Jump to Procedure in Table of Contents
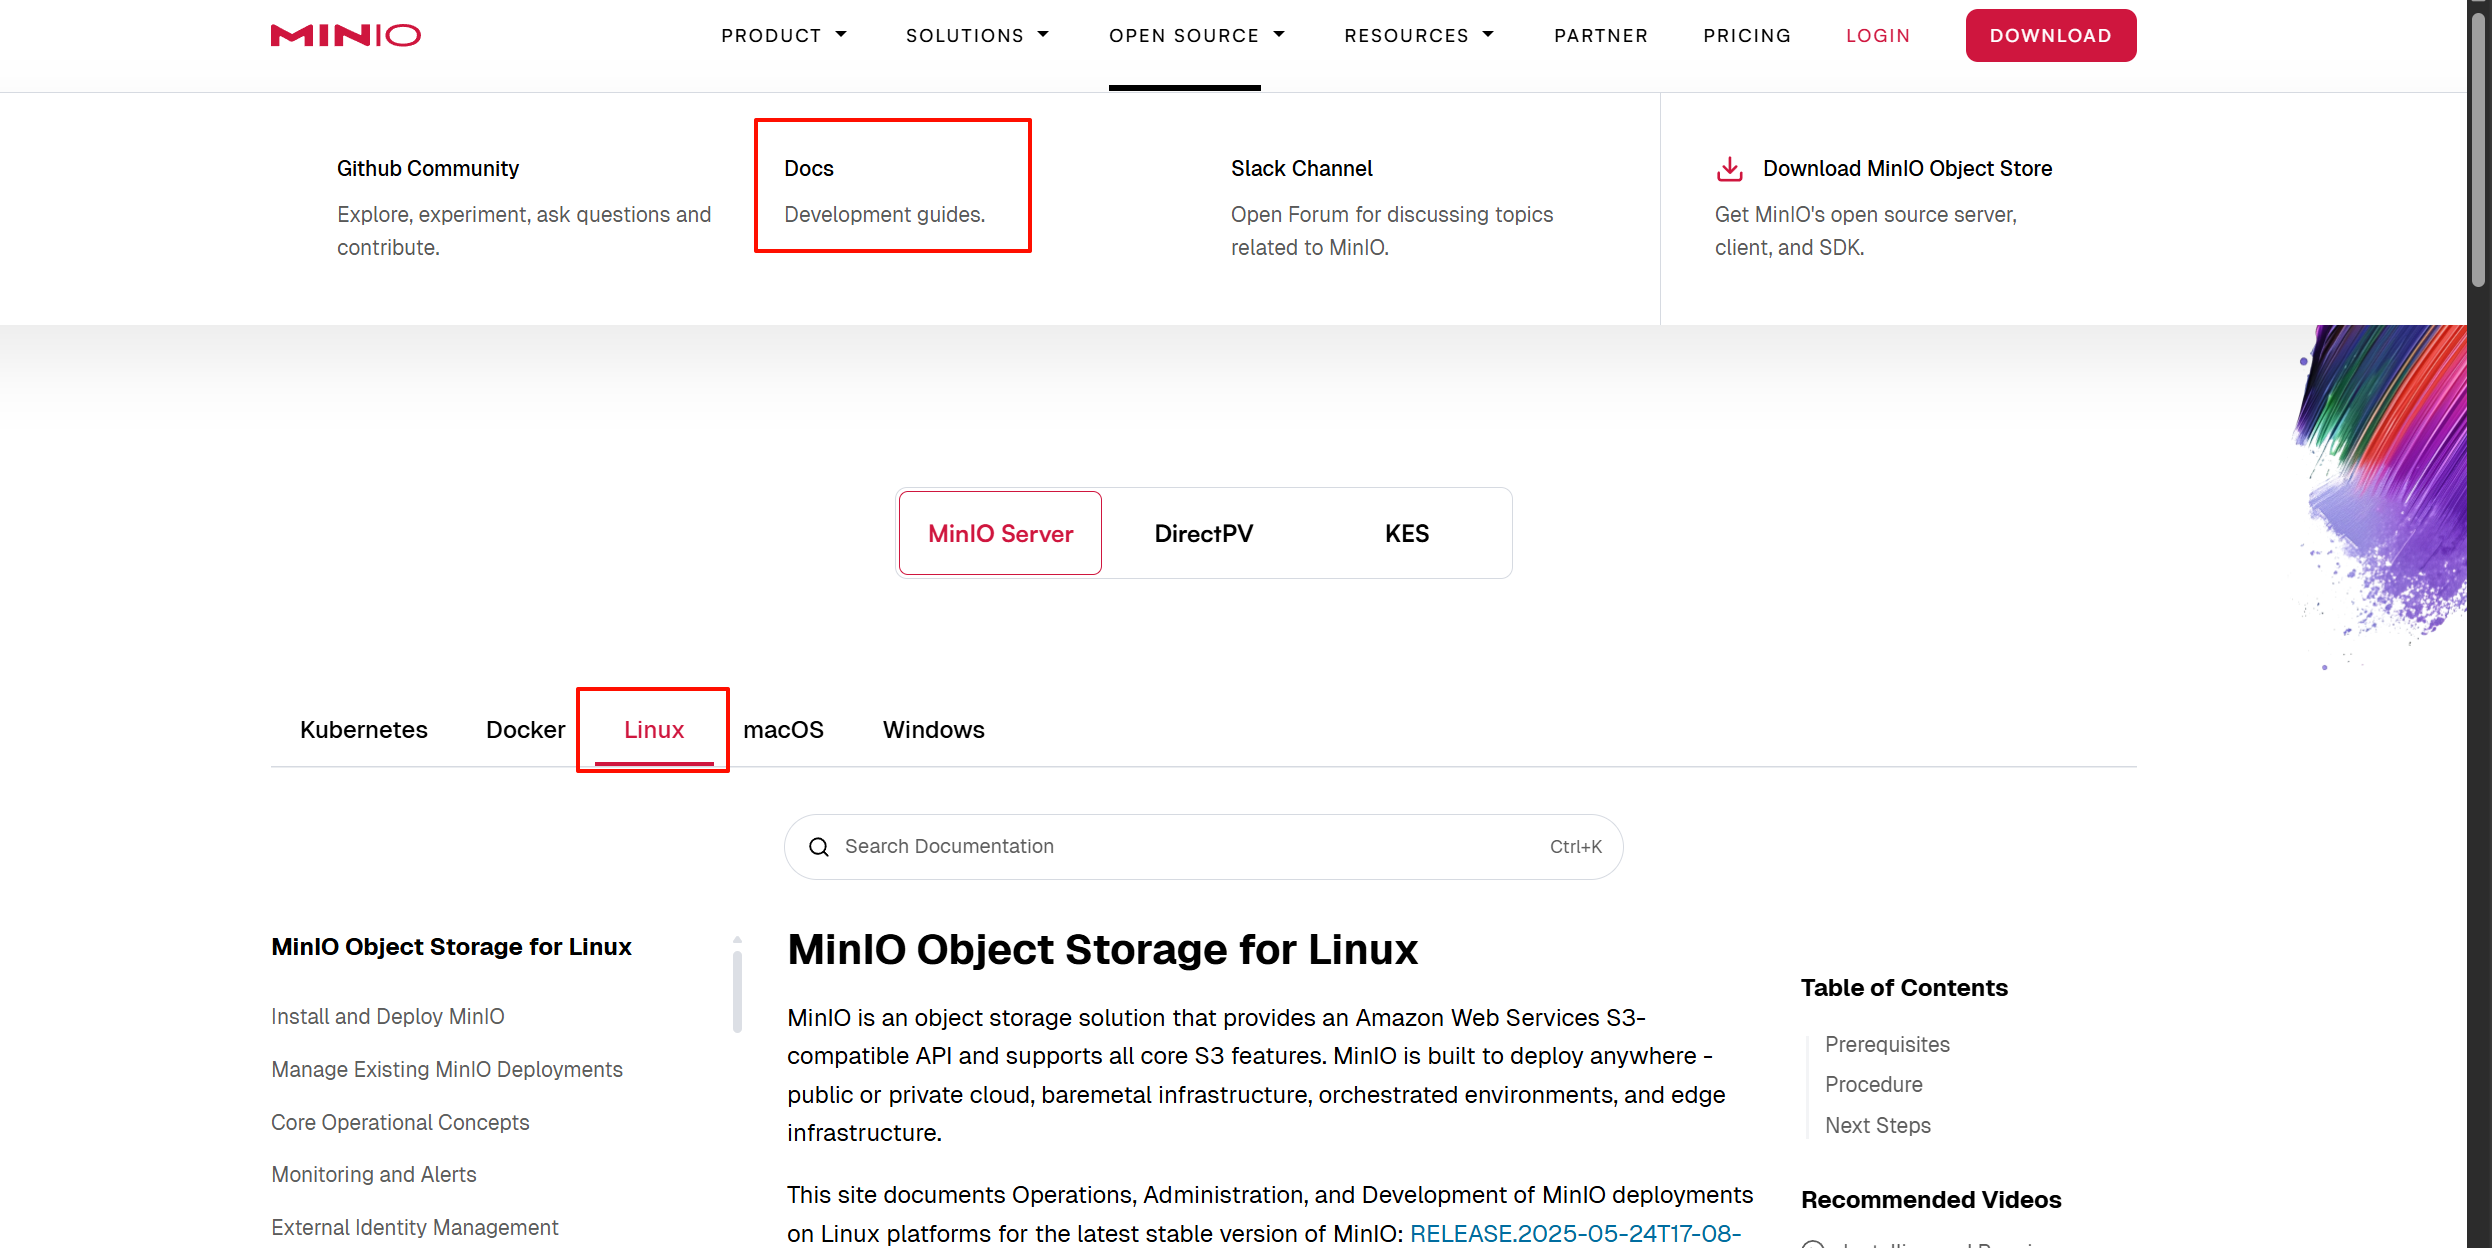This screenshot has height=1248, width=2492. tap(1874, 1085)
